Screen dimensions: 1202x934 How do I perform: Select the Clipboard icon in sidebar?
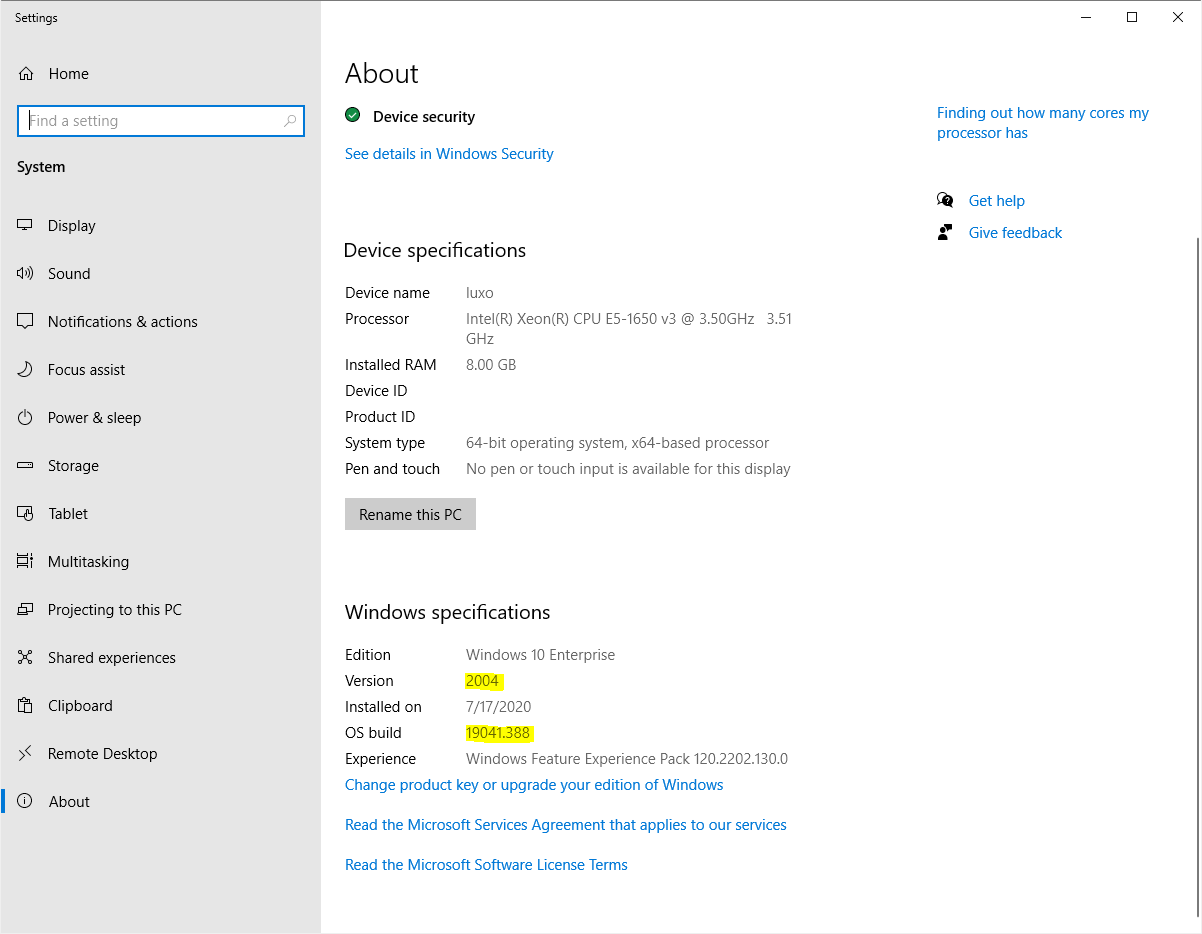(26, 706)
